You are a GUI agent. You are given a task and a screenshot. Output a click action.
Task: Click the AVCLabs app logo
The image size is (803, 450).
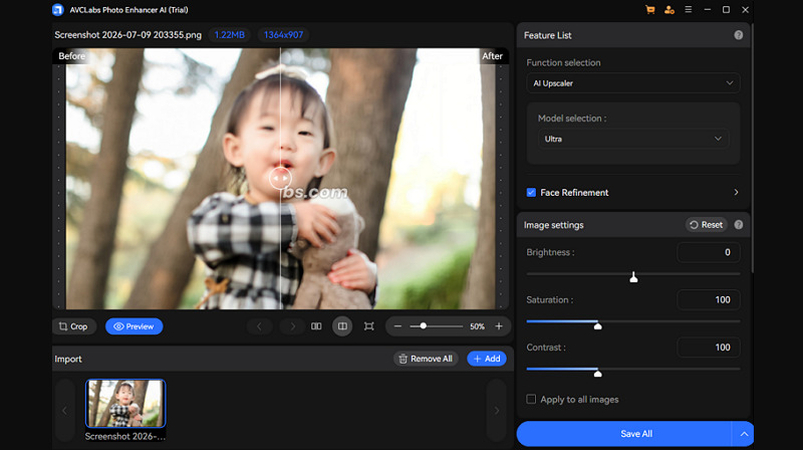pyautogui.click(x=58, y=10)
